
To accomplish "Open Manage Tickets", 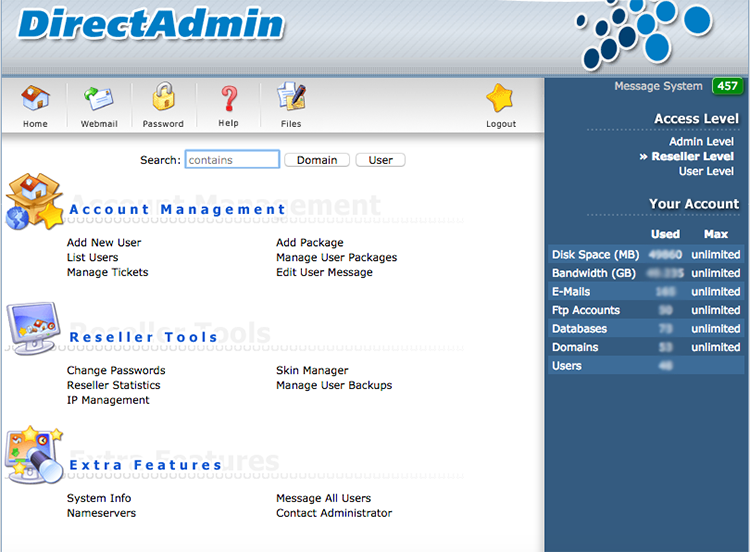I will (x=108, y=272).
